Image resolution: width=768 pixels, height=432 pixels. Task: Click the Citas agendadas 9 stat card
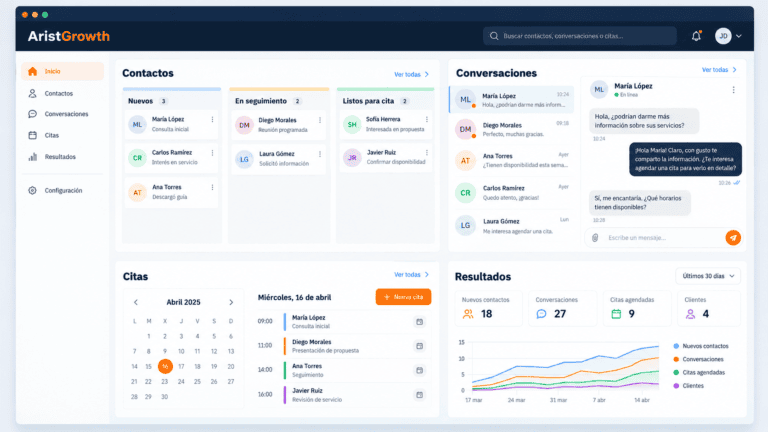(636, 308)
